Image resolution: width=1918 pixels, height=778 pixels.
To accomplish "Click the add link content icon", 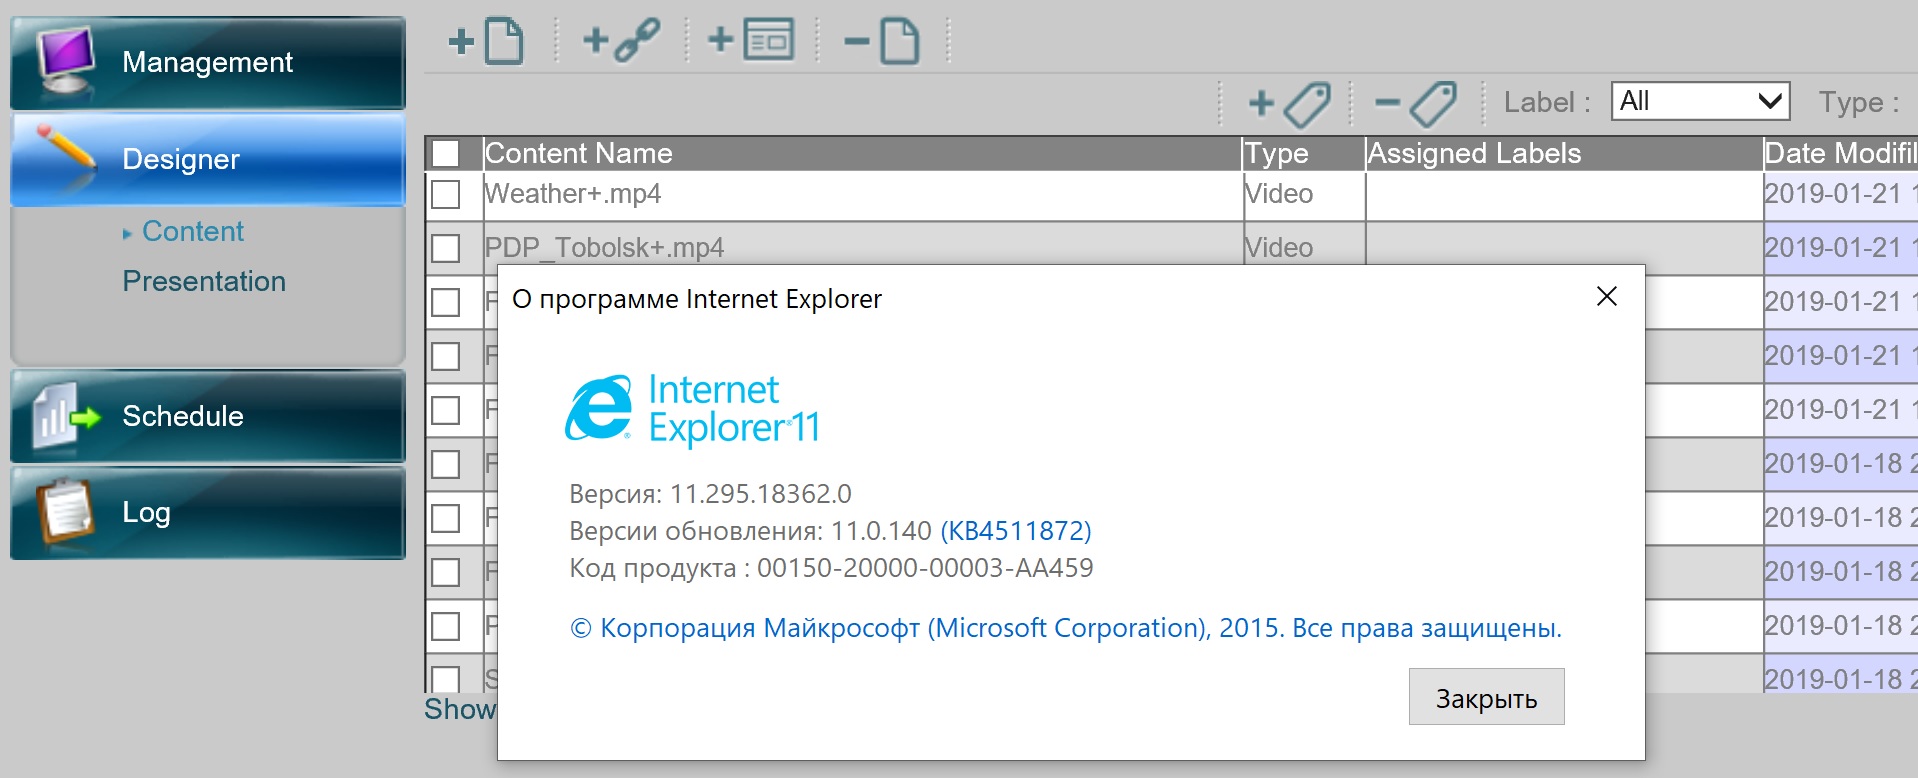I will click(x=621, y=42).
